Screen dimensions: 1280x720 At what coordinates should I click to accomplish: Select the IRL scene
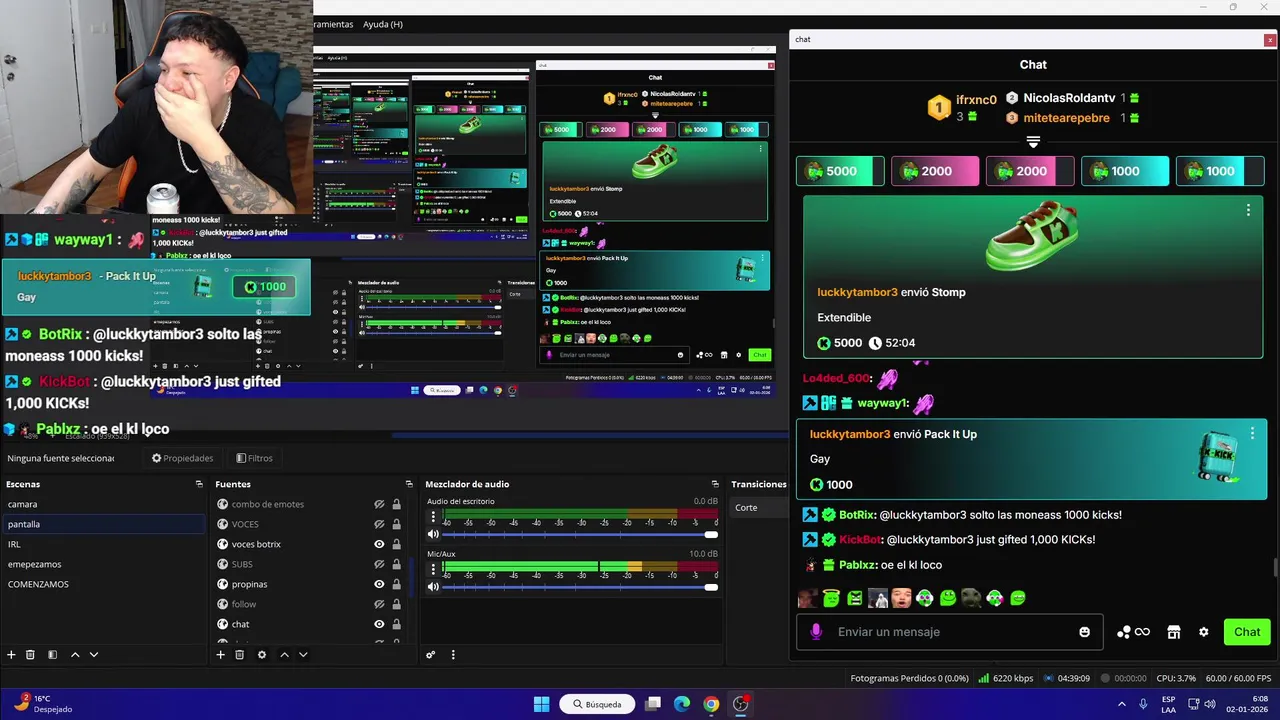click(x=103, y=544)
